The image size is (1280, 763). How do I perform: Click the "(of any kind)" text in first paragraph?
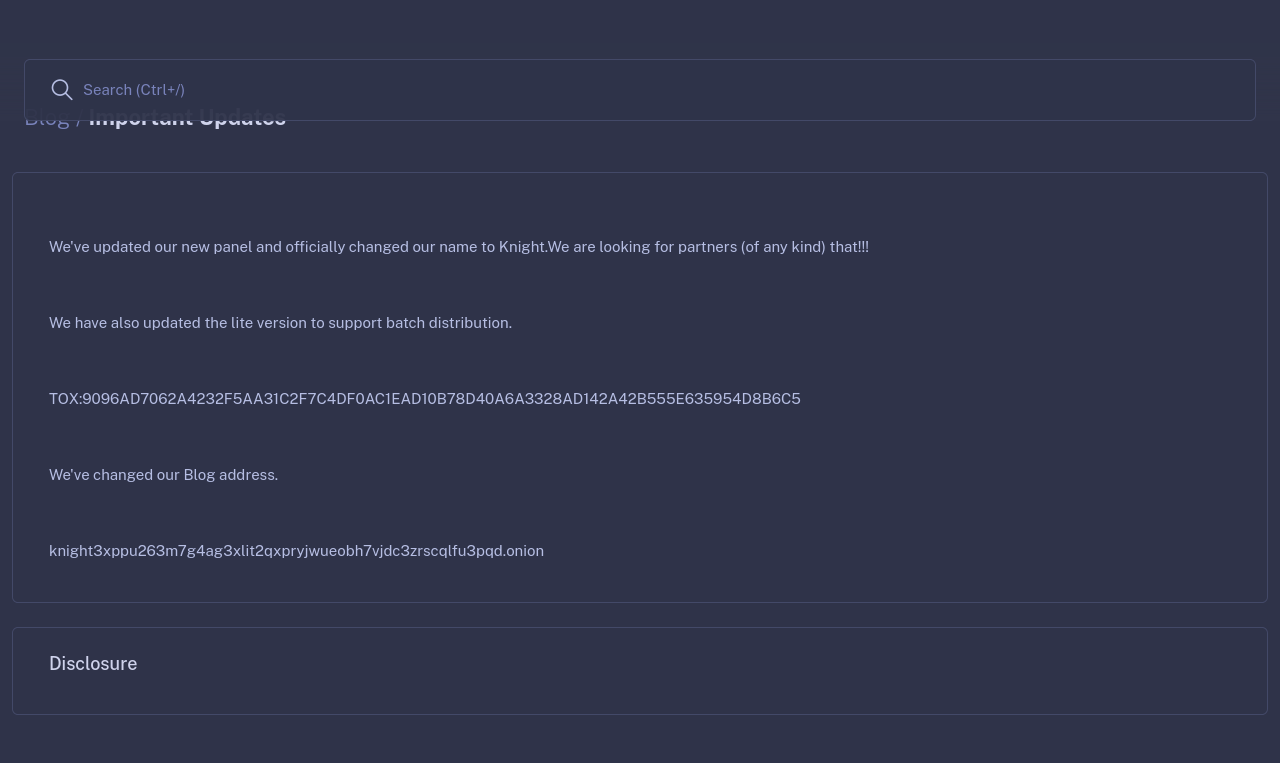click(x=783, y=246)
